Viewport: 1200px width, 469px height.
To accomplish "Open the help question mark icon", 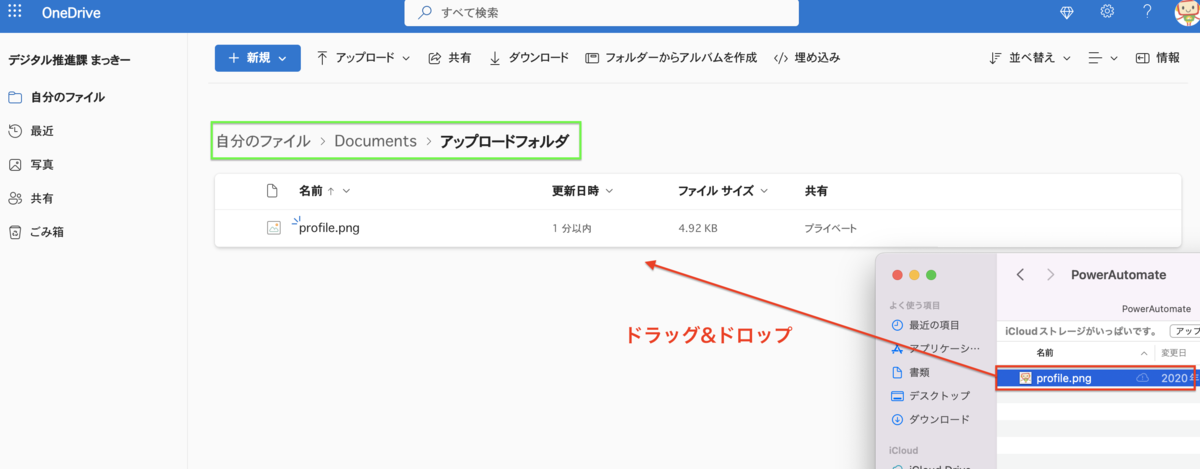I will click(1147, 12).
